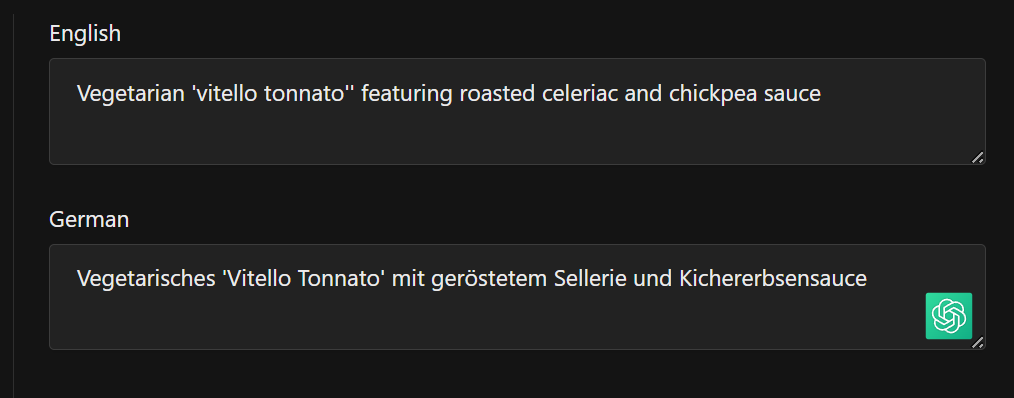Click the German field label

click(x=89, y=219)
